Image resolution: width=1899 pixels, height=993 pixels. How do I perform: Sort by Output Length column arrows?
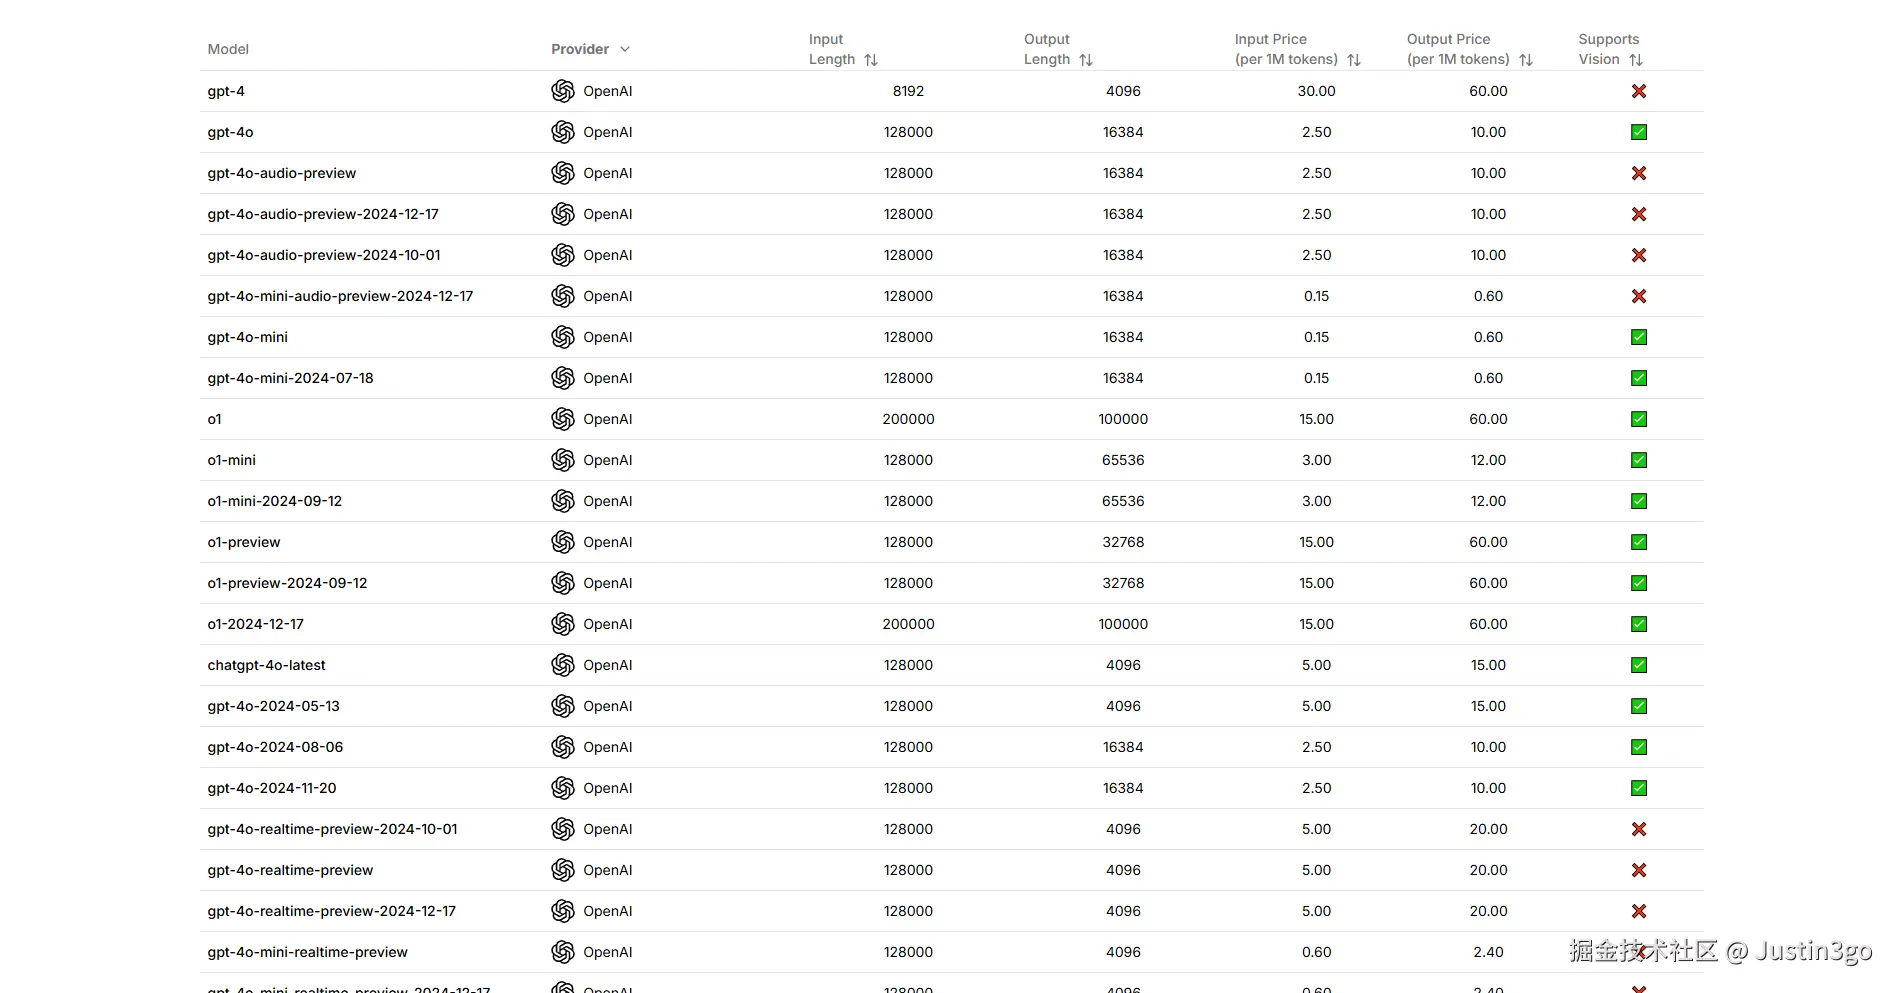(1086, 60)
